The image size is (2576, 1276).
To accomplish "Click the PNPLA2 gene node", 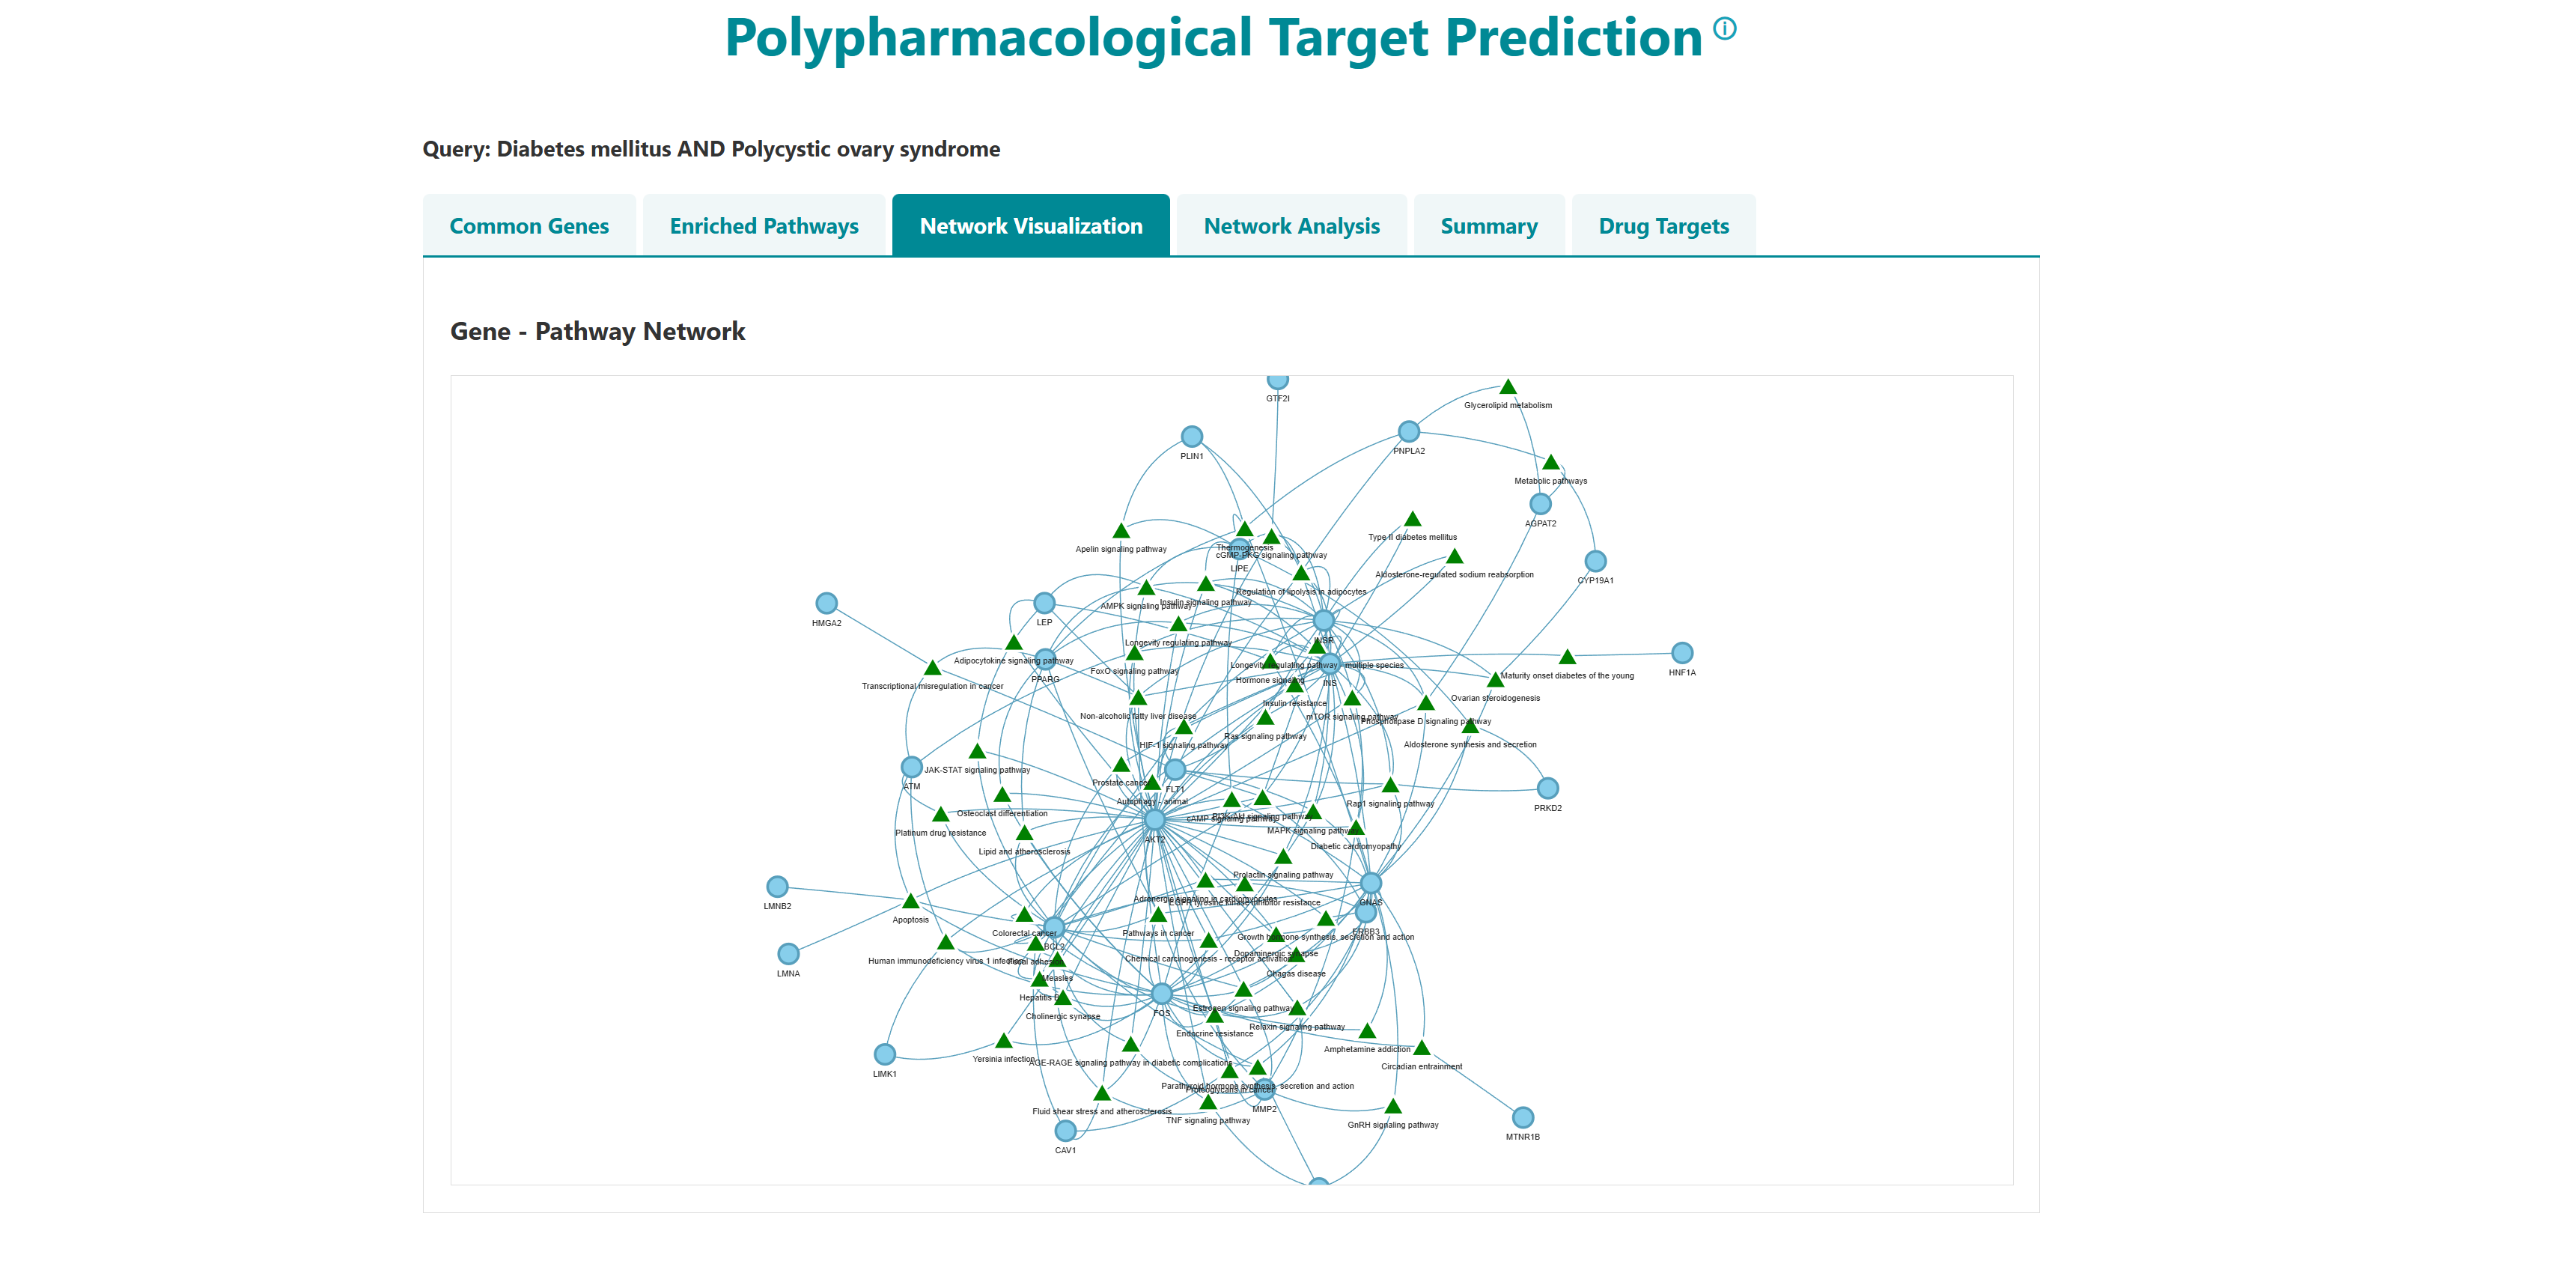I will coord(1408,432).
